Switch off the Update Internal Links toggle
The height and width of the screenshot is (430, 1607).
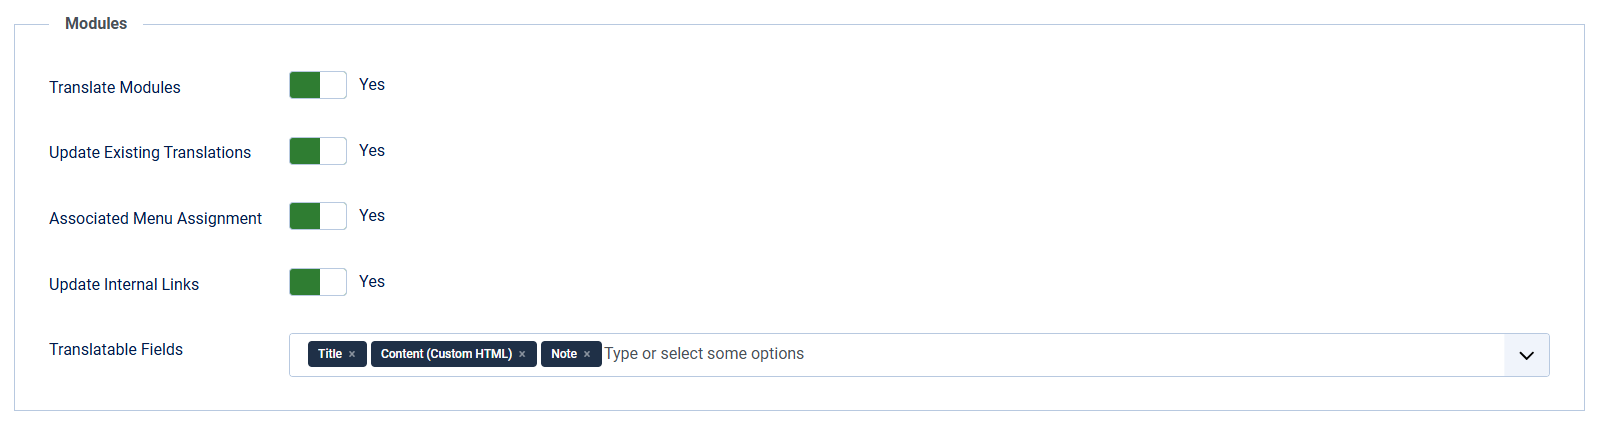point(318,282)
